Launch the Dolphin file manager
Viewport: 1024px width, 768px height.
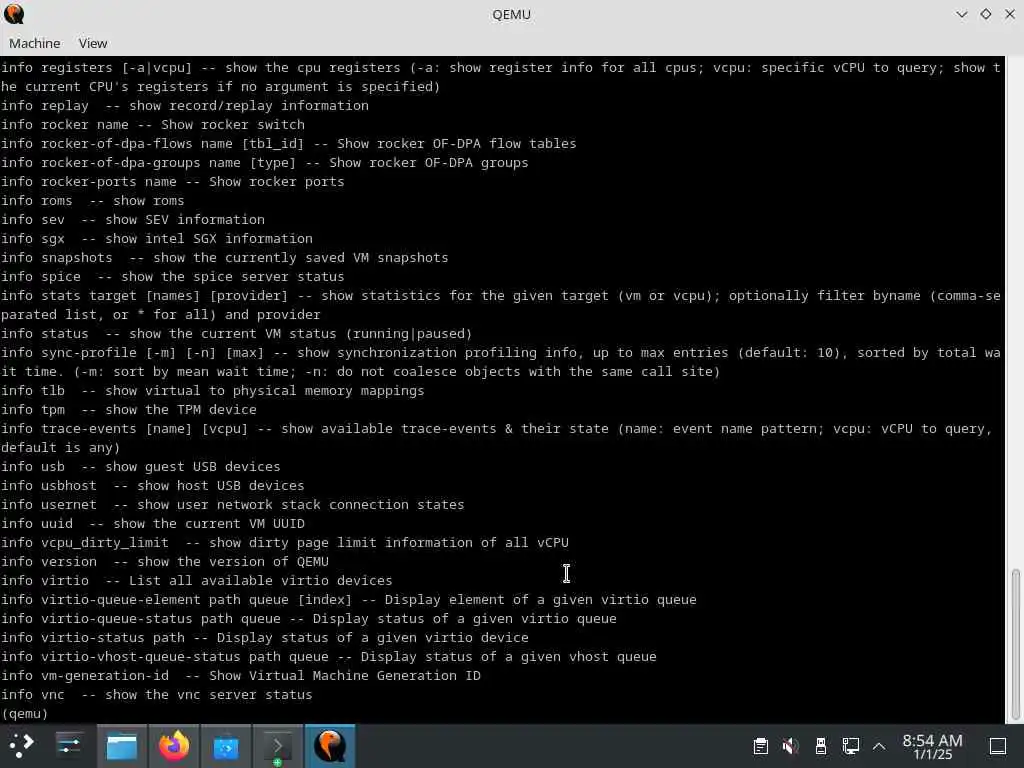121,745
